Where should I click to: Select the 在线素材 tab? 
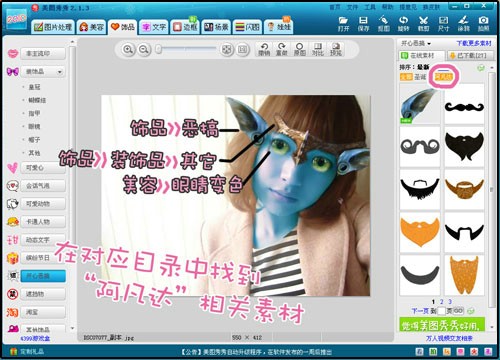[421, 55]
